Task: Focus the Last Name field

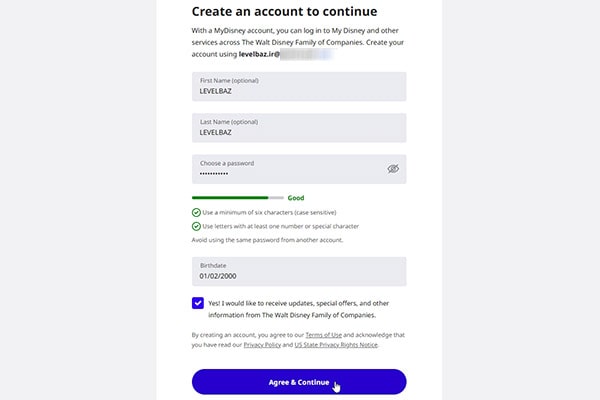Action: (299, 128)
